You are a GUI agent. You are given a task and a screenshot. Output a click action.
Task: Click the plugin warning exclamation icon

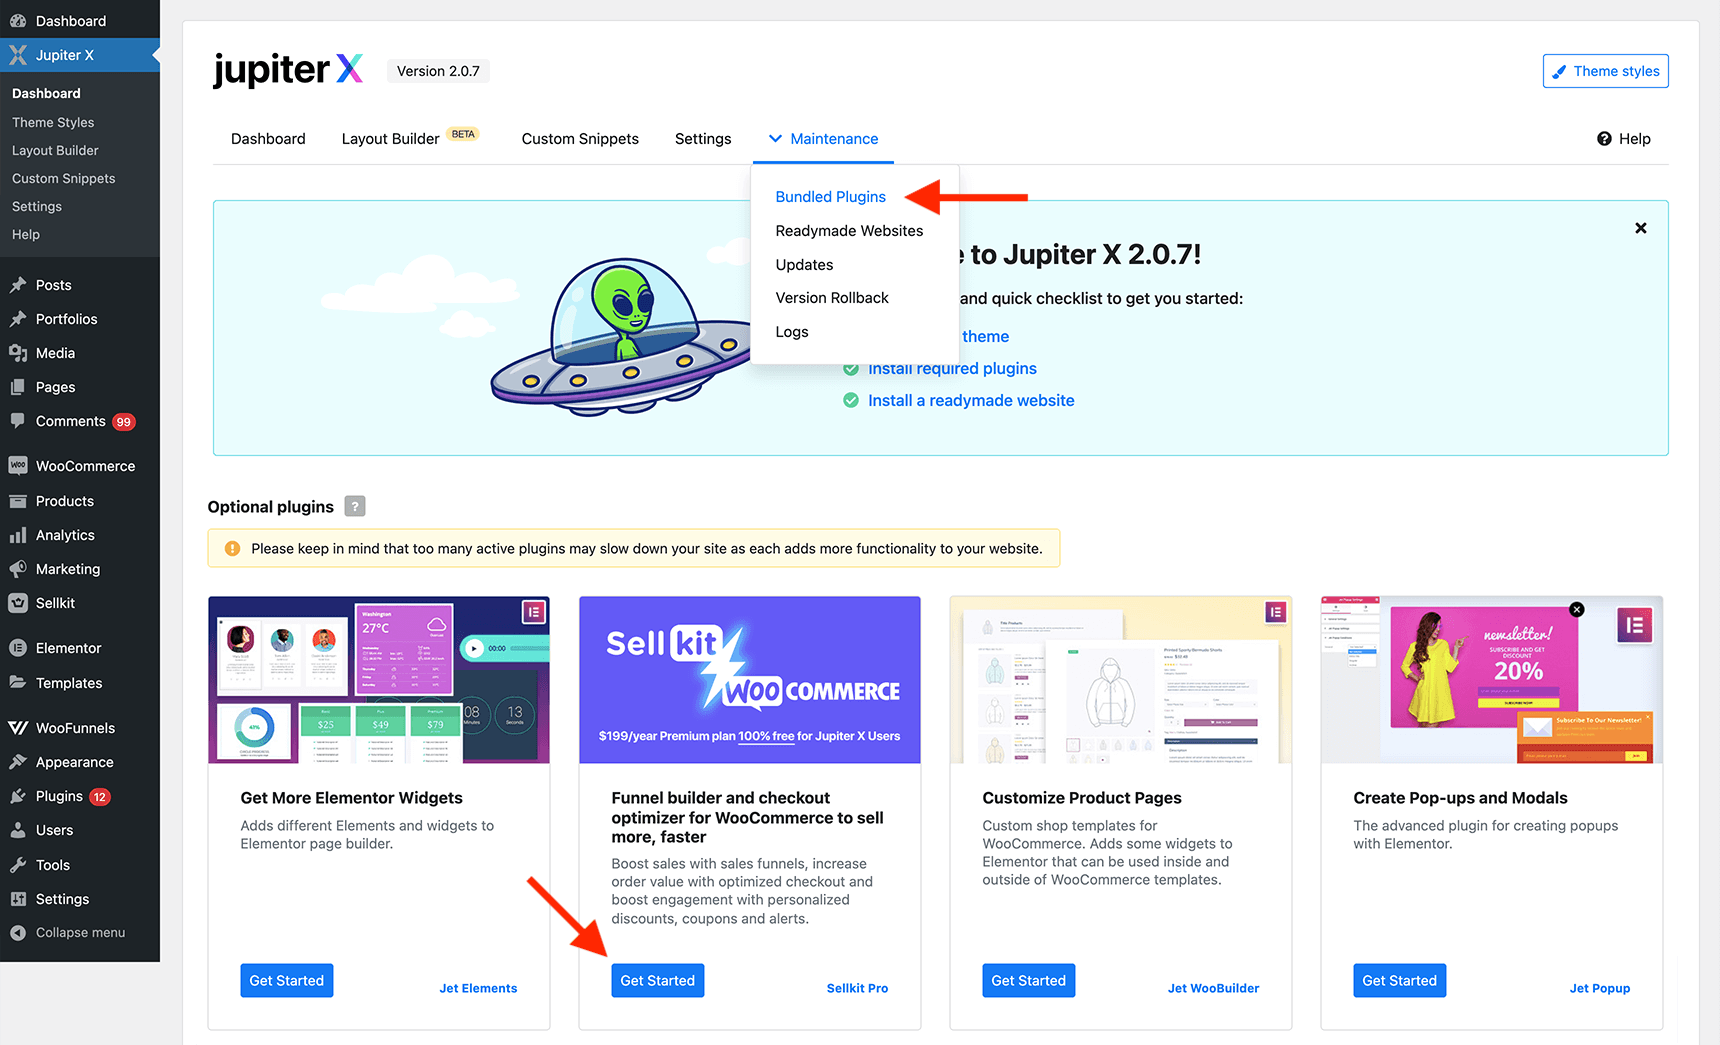(x=233, y=549)
